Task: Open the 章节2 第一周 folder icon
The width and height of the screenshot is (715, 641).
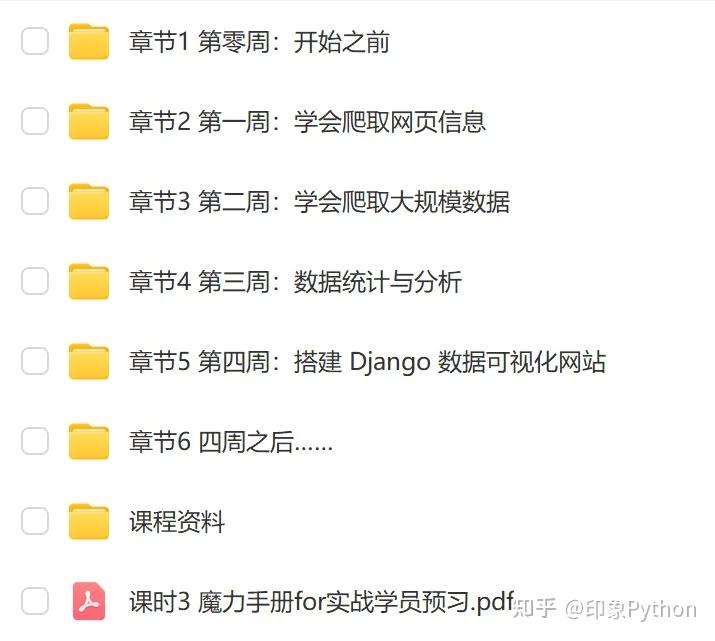Action: point(89,121)
